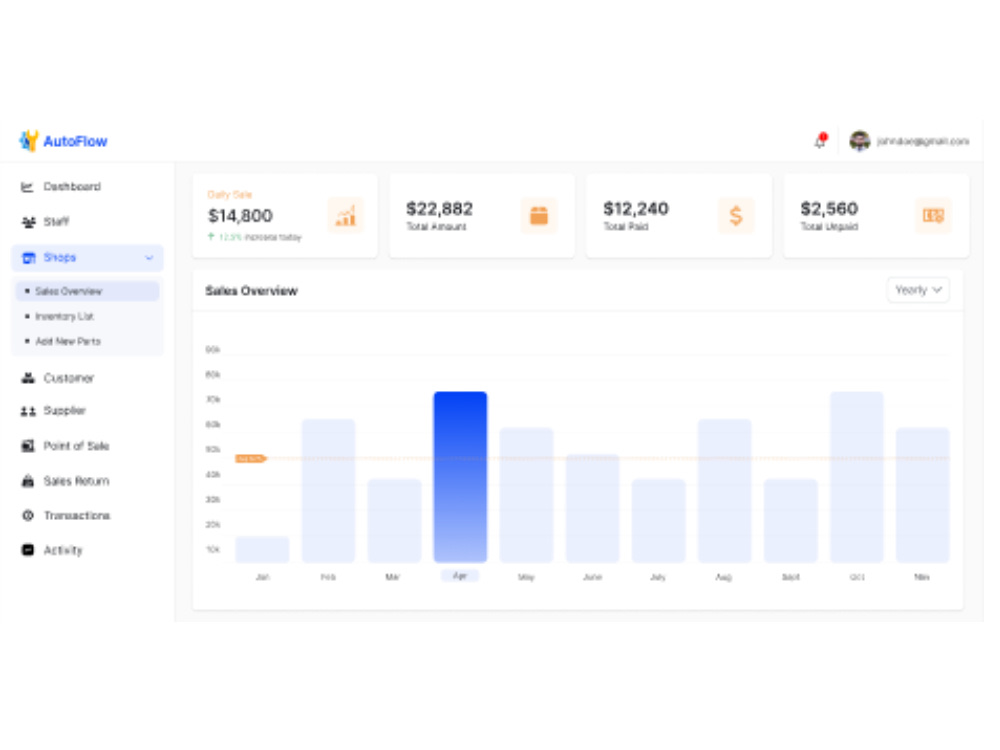Select the June bar in chart
This screenshot has width=1000, height=750.
pyautogui.click(x=592, y=508)
